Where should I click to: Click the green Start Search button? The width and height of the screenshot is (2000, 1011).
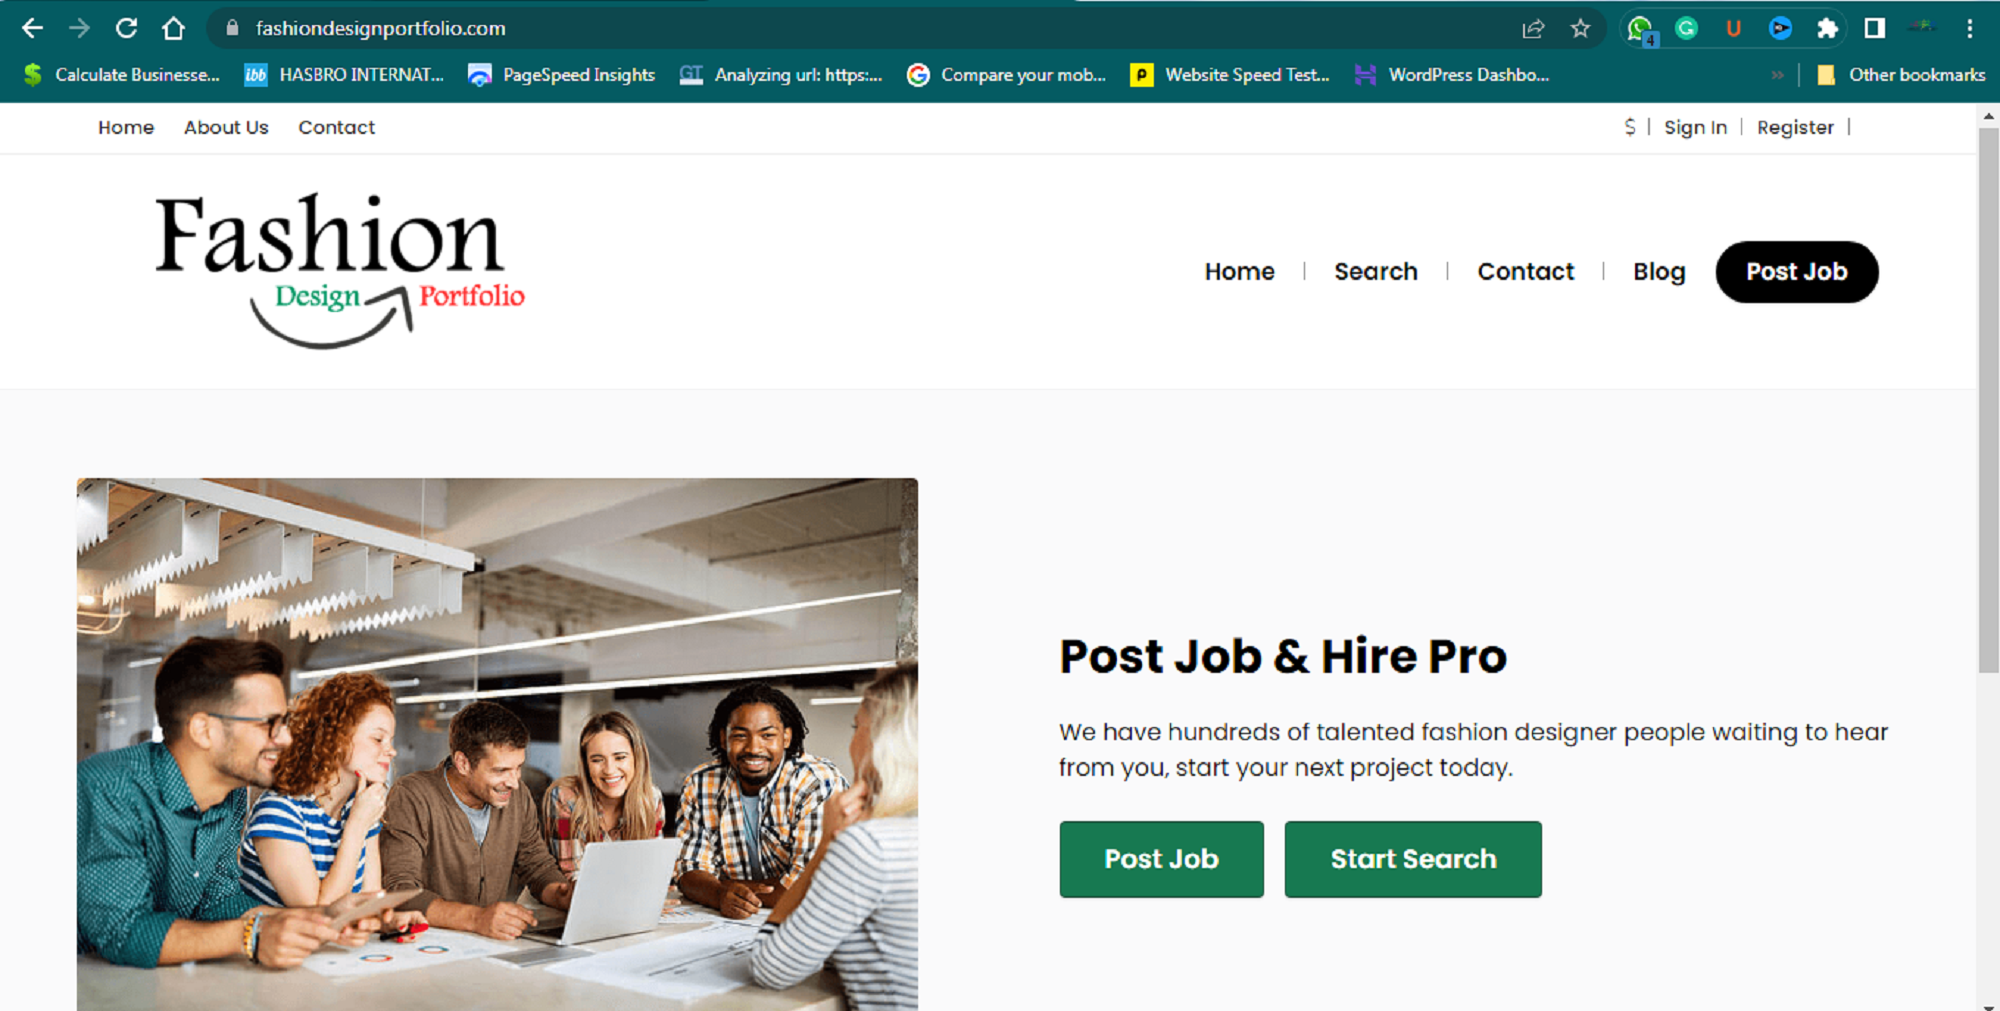[1413, 859]
